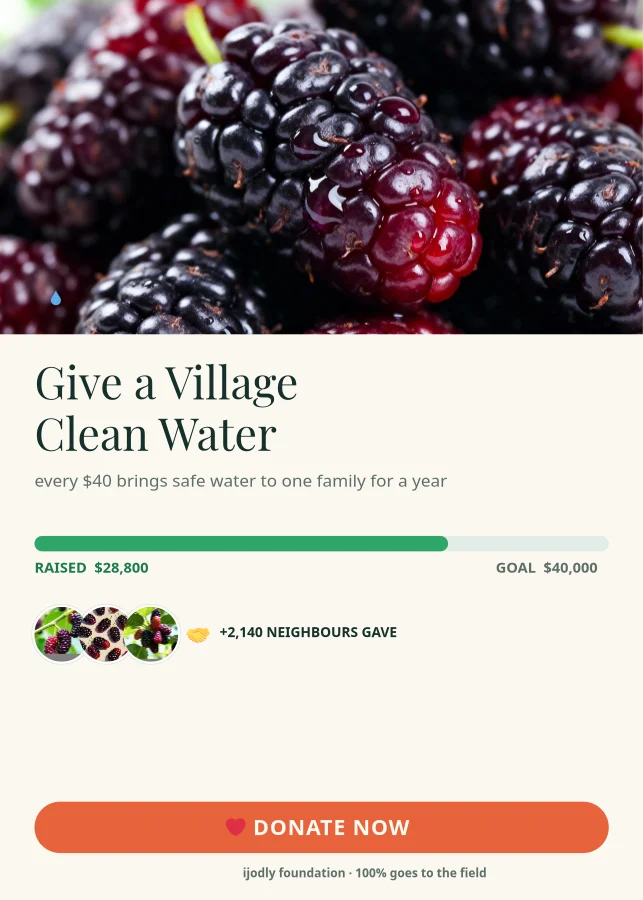Click the word GOAL under progress bar
The height and width of the screenshot is (900, 643).
coord(516,568)
